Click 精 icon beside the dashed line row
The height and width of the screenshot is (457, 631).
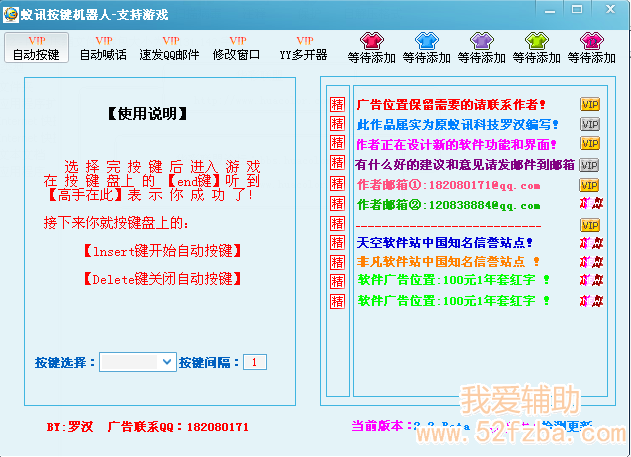click(x=337, y=223)
